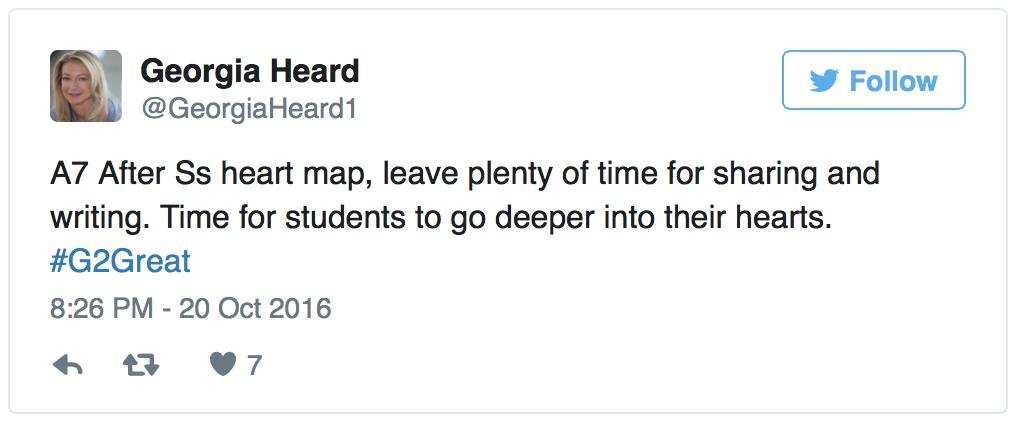Click the Twitter bird icon in Follow
This screenshot has width=1020, height=428.
[x=824, y=81]
